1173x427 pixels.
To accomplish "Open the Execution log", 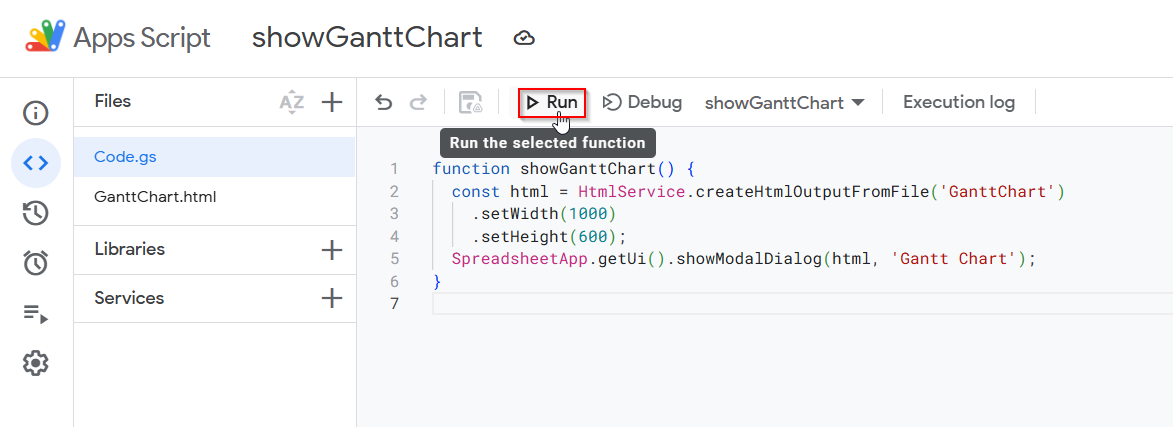I will [x=959, y=102].
